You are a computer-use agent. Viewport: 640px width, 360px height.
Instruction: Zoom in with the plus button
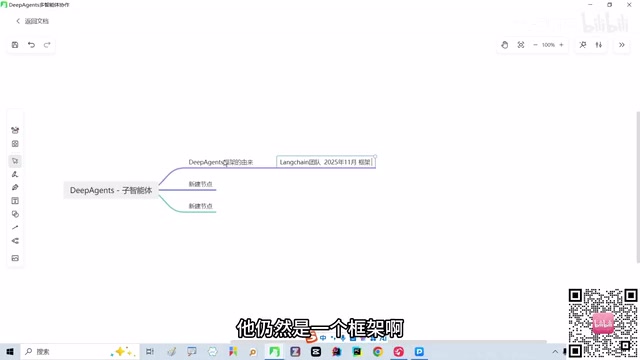(x=561, y=45)
